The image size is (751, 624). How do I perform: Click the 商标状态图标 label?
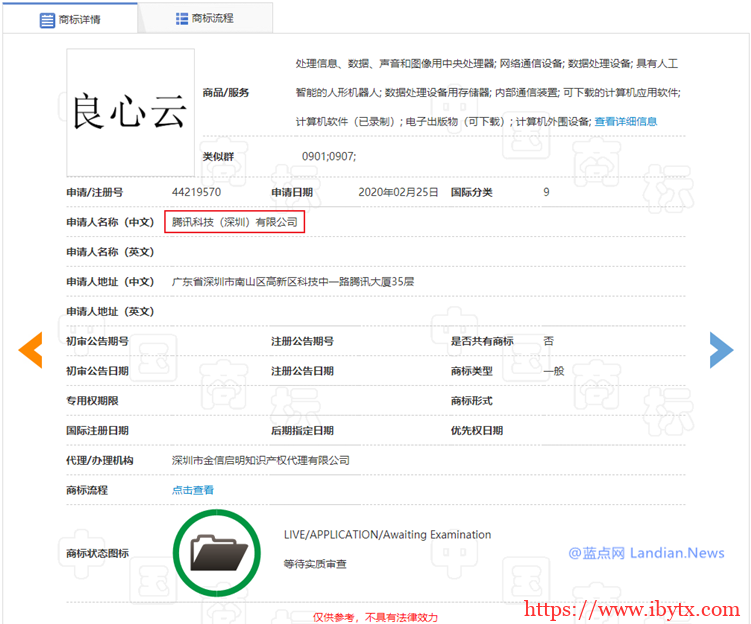(97, 554)
